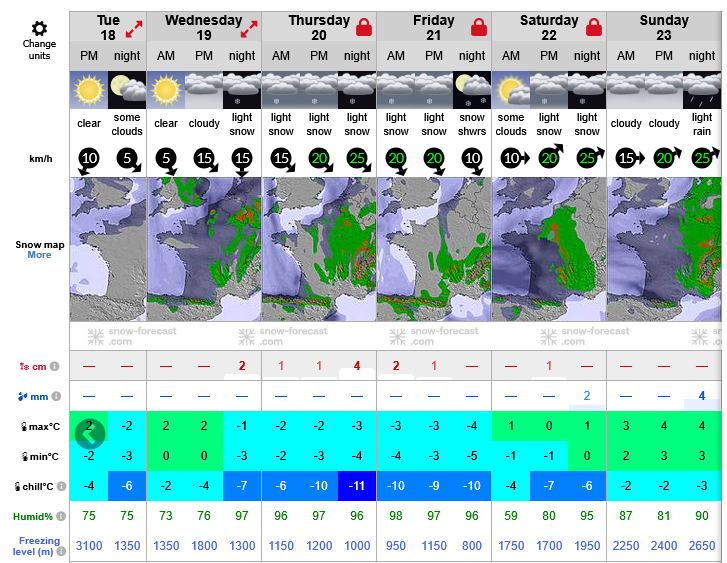Click Friday night min temperature -5
Viewport: 727px width, 563px height.
[472, 456]
